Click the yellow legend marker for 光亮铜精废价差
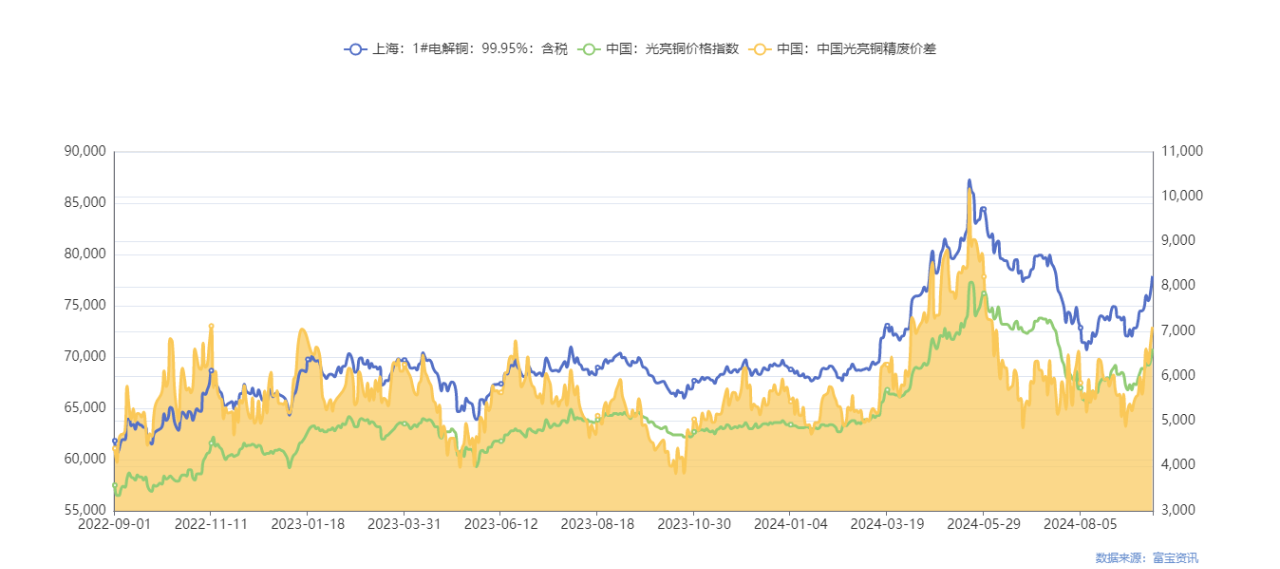Image resolution: width=1280 pixels, height=569 pixels. pos(761,48)
